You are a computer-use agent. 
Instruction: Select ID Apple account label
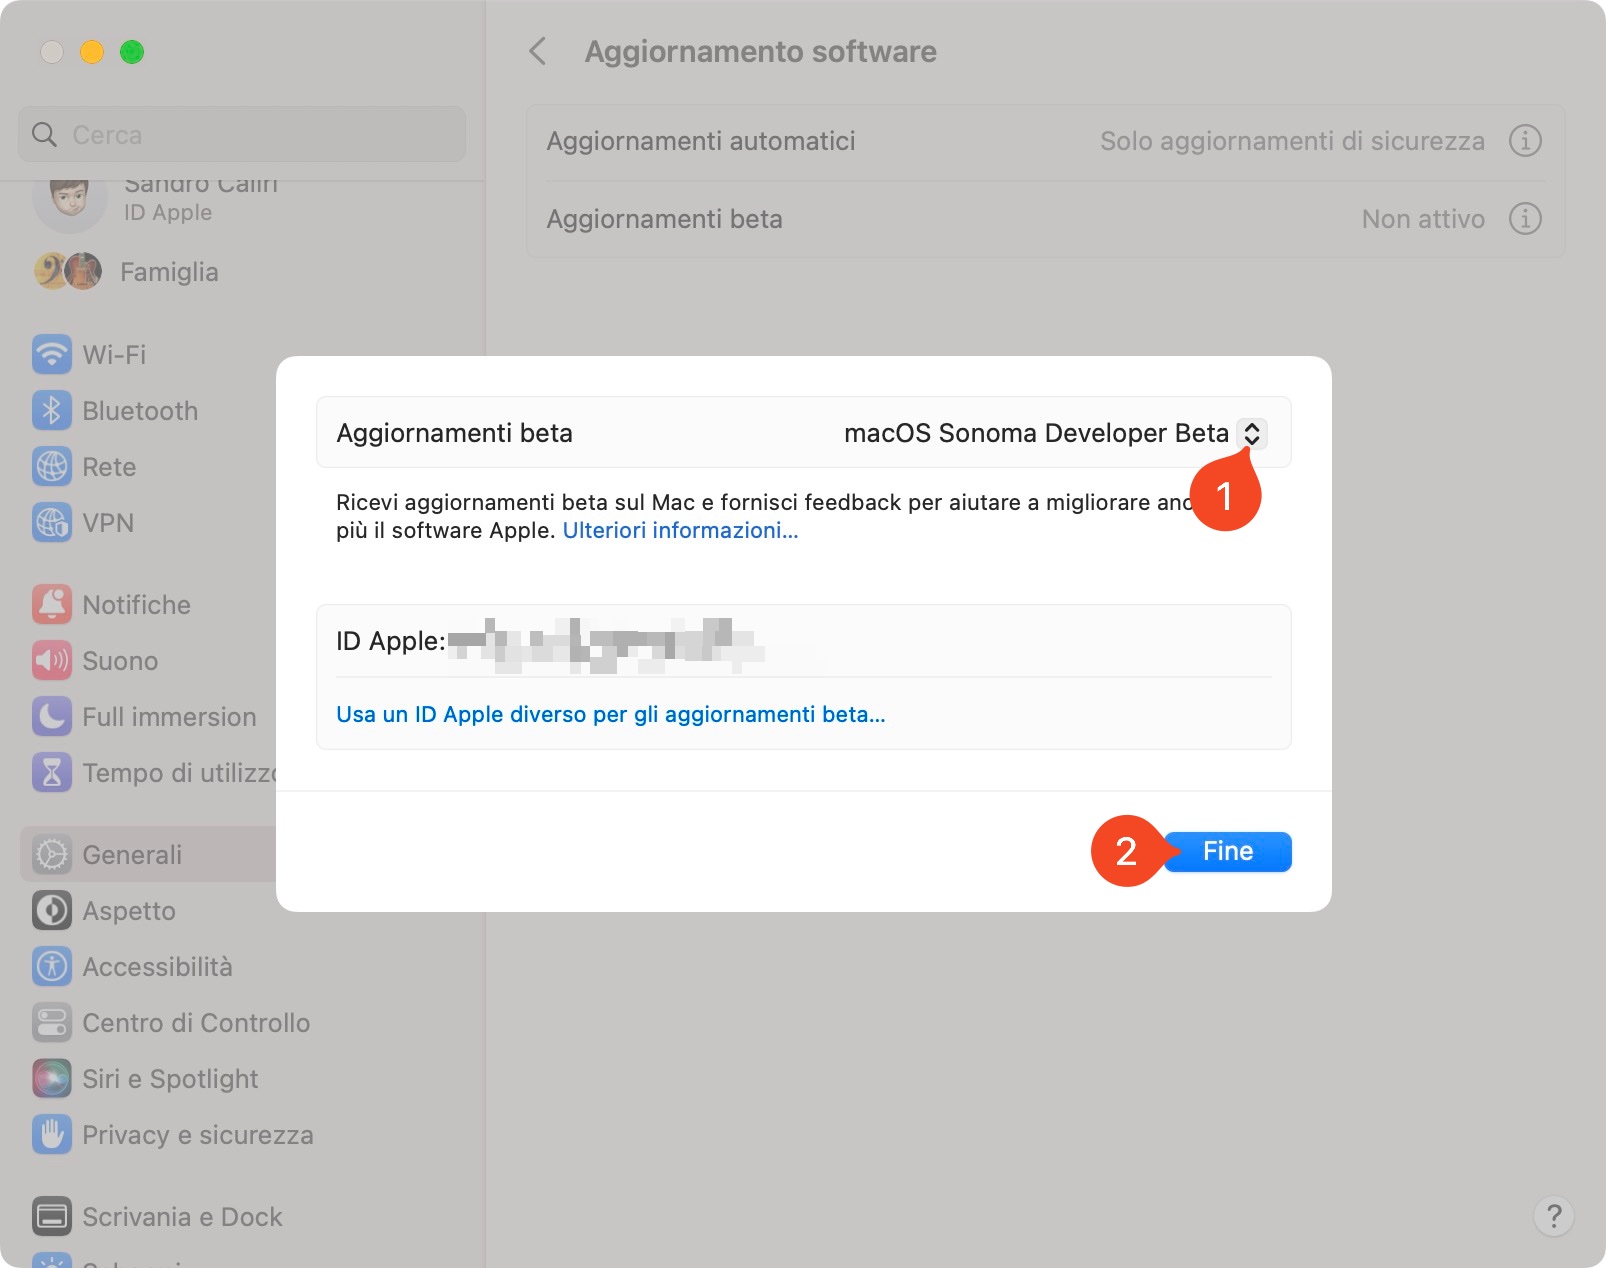coord(168,213)
